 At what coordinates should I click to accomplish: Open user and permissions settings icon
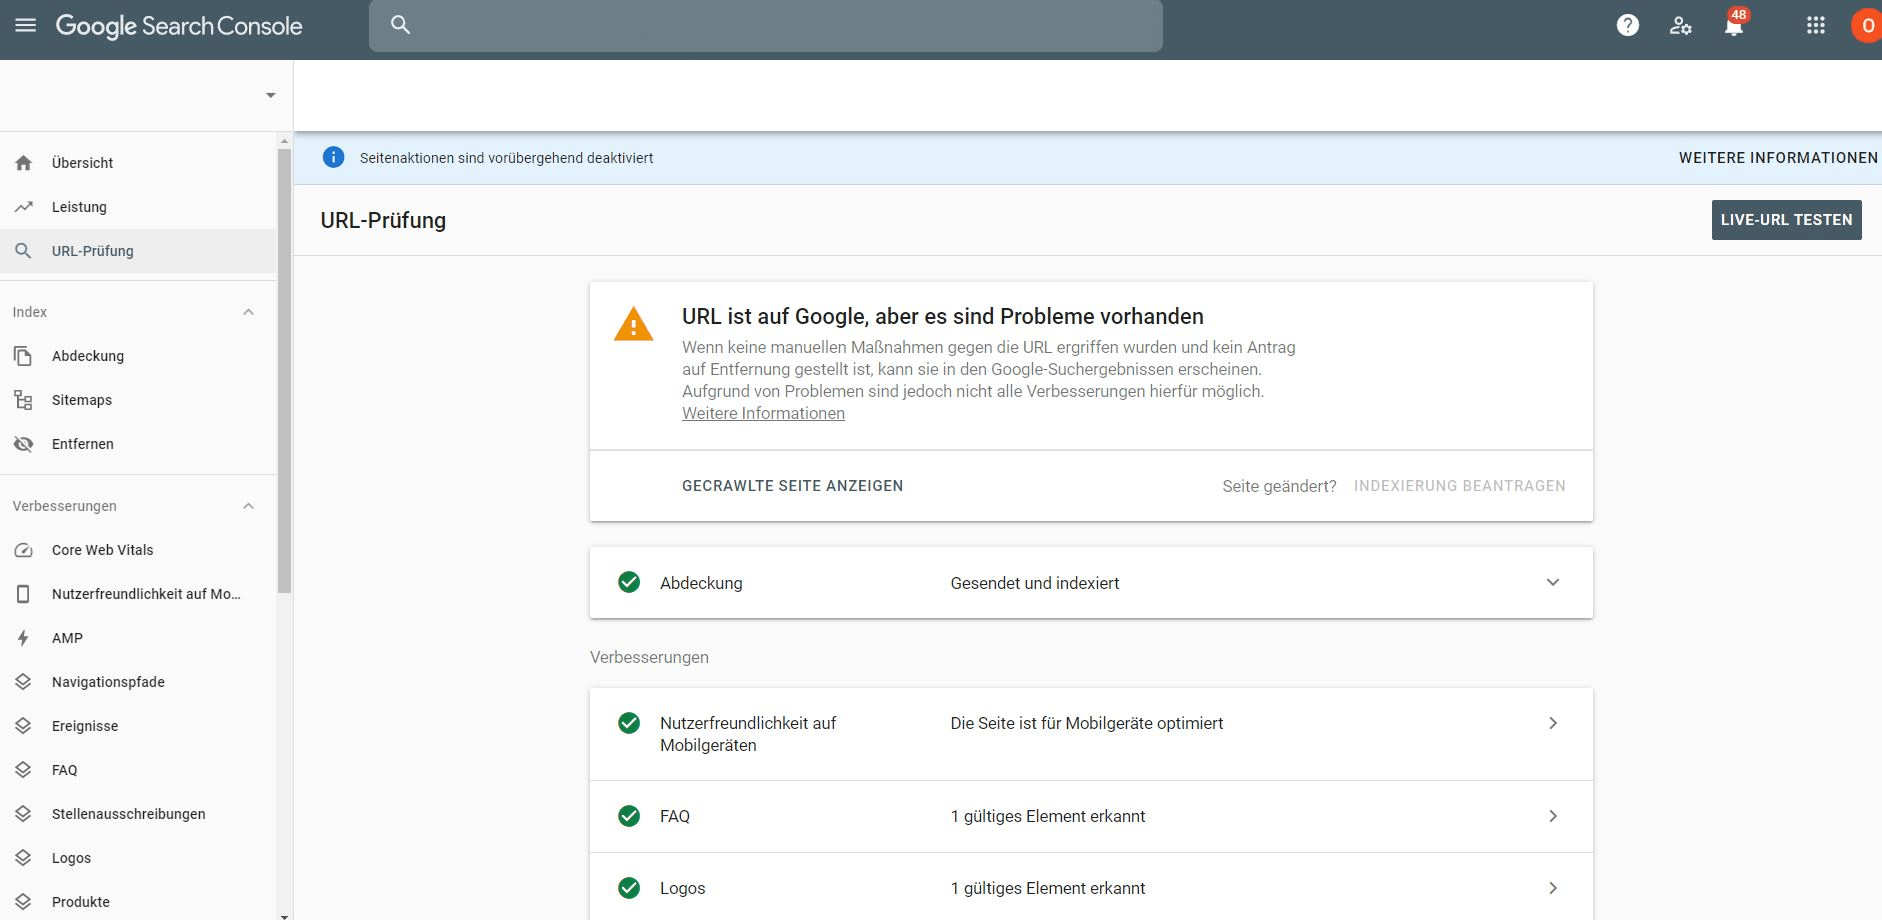coord(1681,26)
